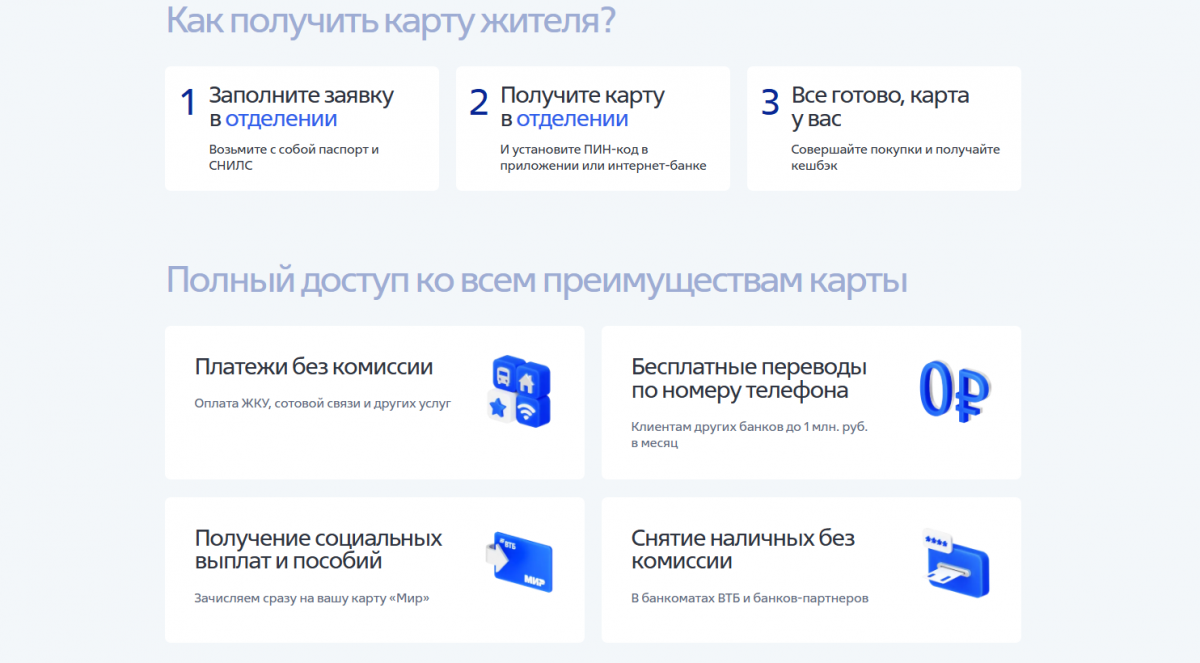Click the 'Все готово, карта у вас' step title
Viewport: 1200px width, 663px height.
point(880,107)
